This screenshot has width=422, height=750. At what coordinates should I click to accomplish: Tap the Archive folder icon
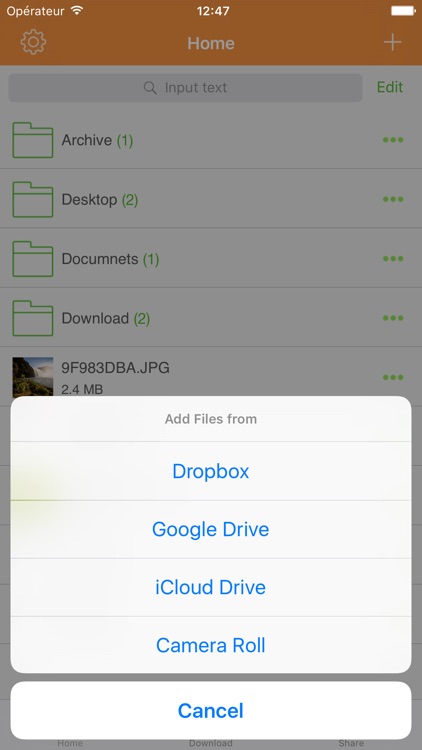[x=33, y=140]
